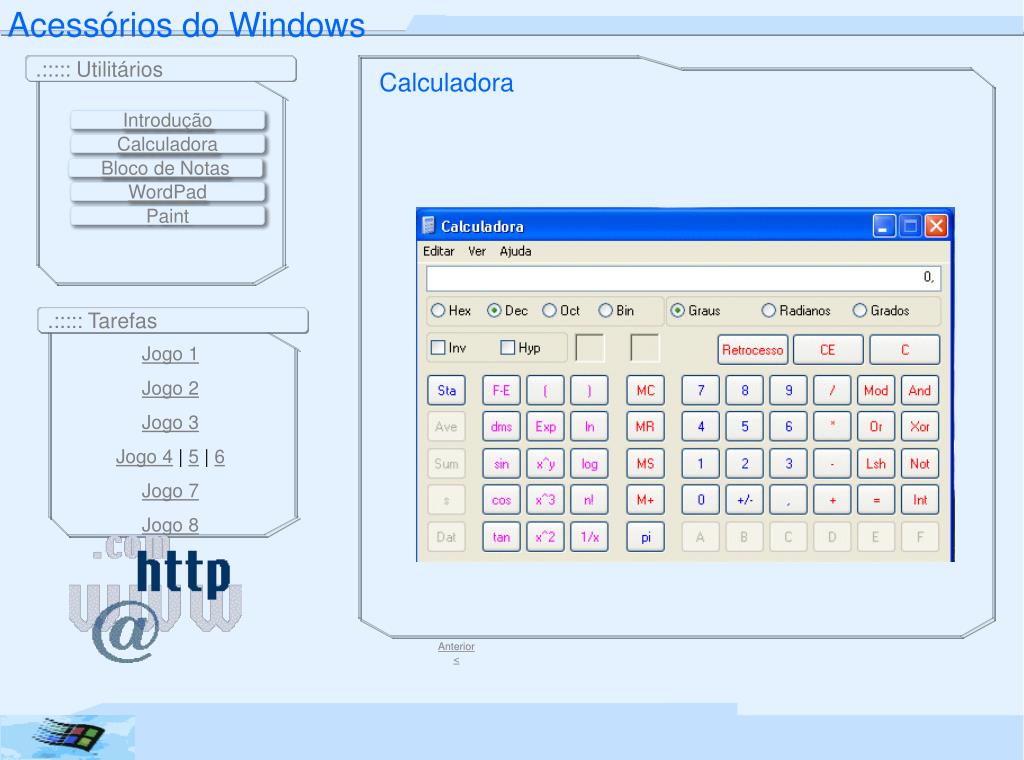1024x760 pixels.
Task: Click the MC memory clear button
Action: point(645,390)
